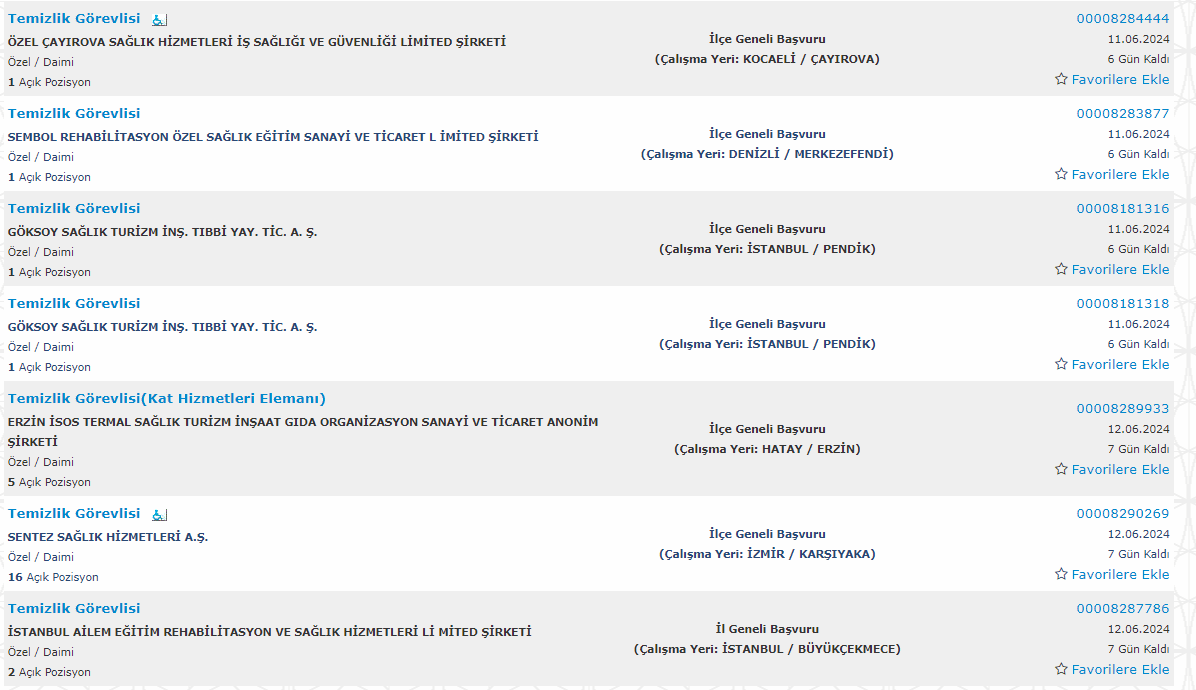Click the star icon for listing 00008181318
The height and width of the screenshot is (690, 1196).
pyautogui.click(x=1061, y=364)
